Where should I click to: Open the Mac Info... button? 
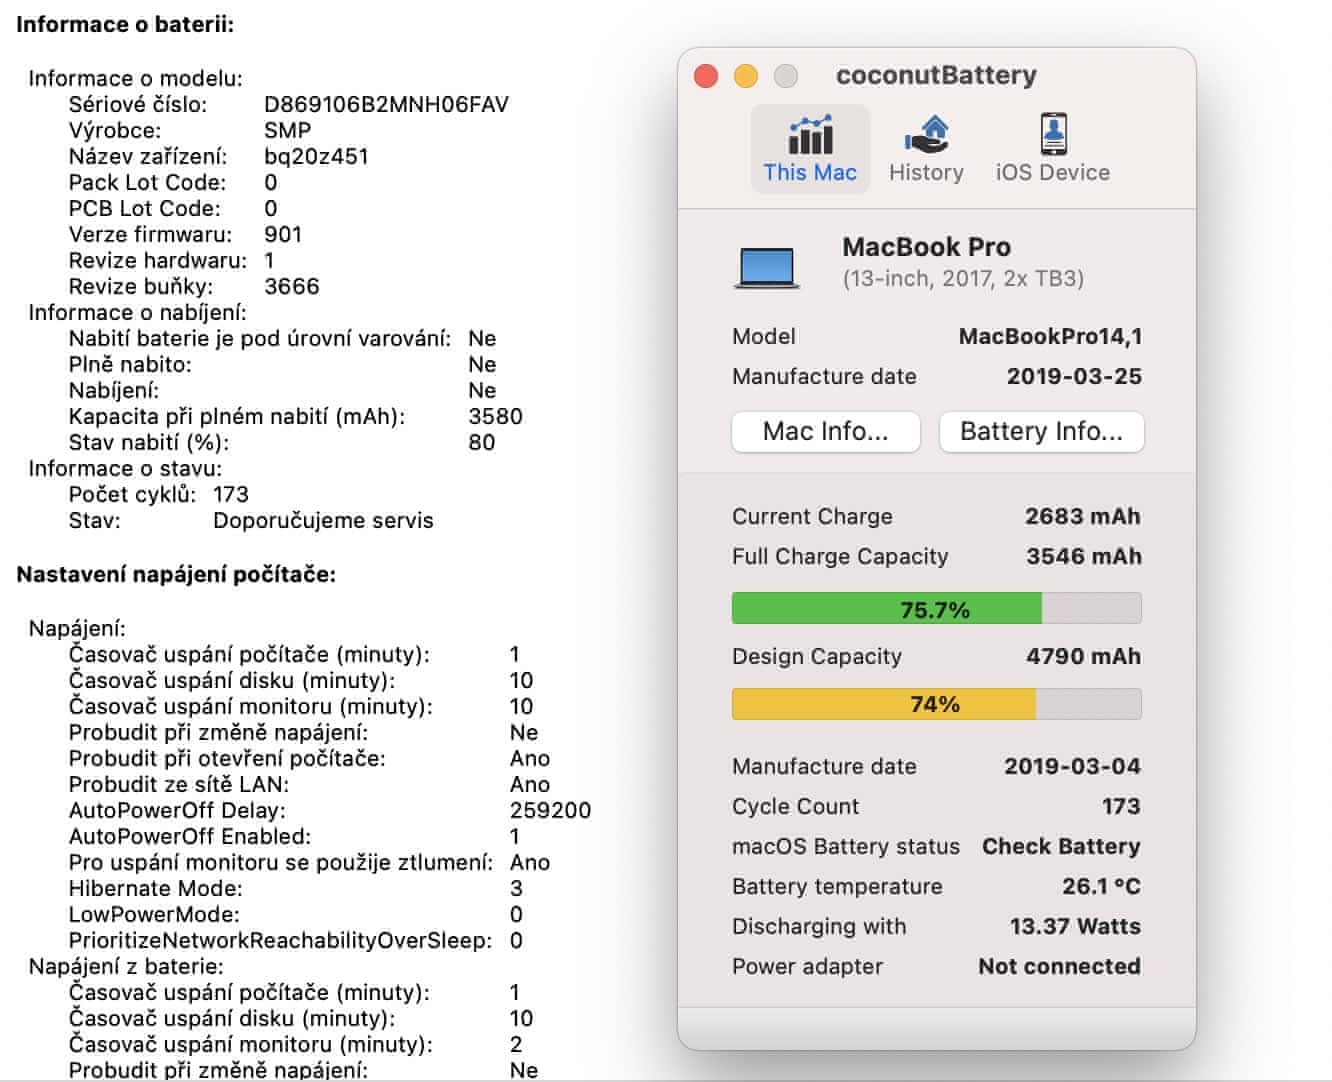tap(826, 432)
